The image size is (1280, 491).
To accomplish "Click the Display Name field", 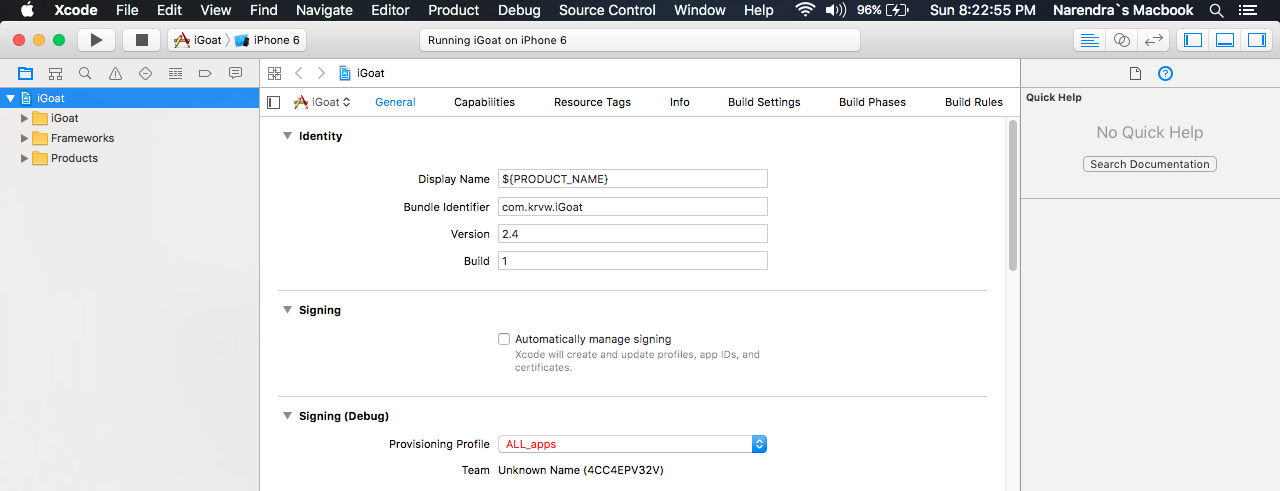I will tap(633, 179).
